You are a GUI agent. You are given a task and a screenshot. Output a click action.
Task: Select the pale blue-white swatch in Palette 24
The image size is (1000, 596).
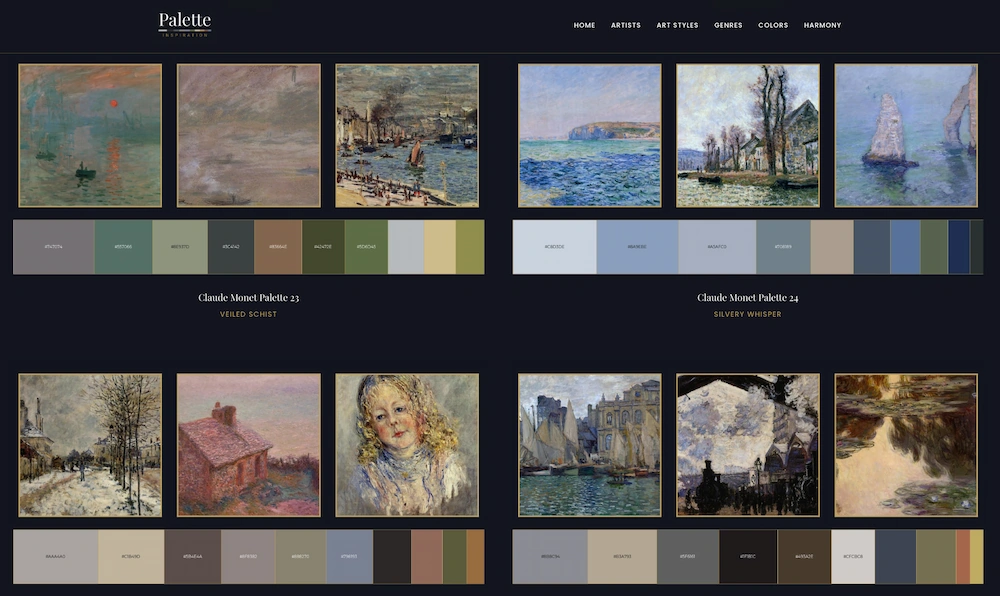(554, 247)
